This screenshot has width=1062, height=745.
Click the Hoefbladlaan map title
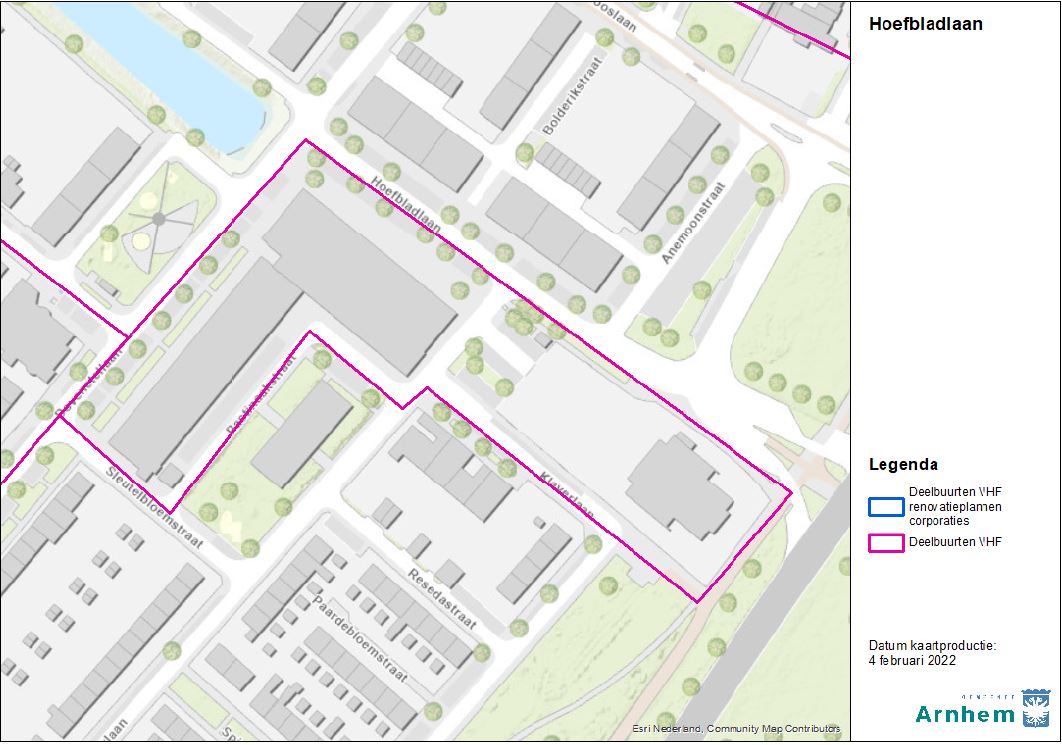click(x=925, y=24)
